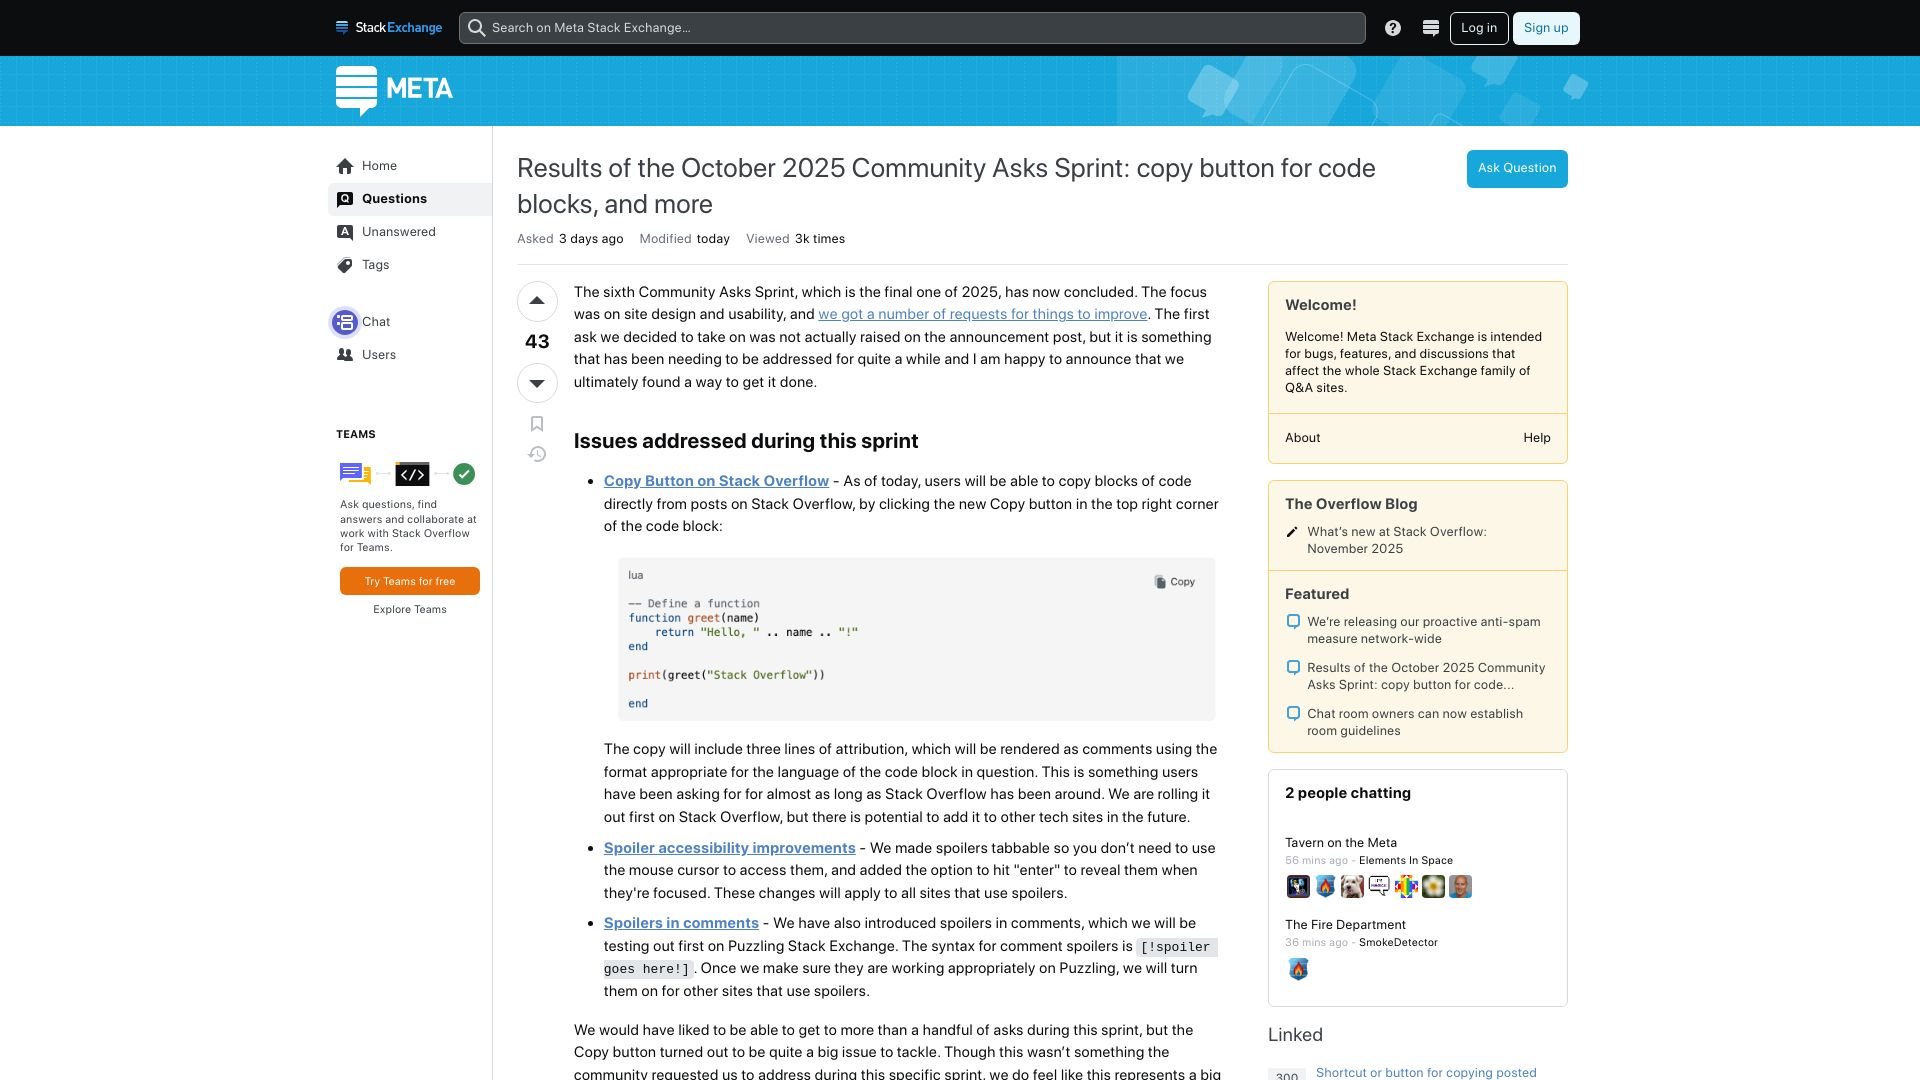Go to Unanswered in the left navigation
Image resolution: width=1920 pixels, height=1080 pixels.
(x=410, y=232)
